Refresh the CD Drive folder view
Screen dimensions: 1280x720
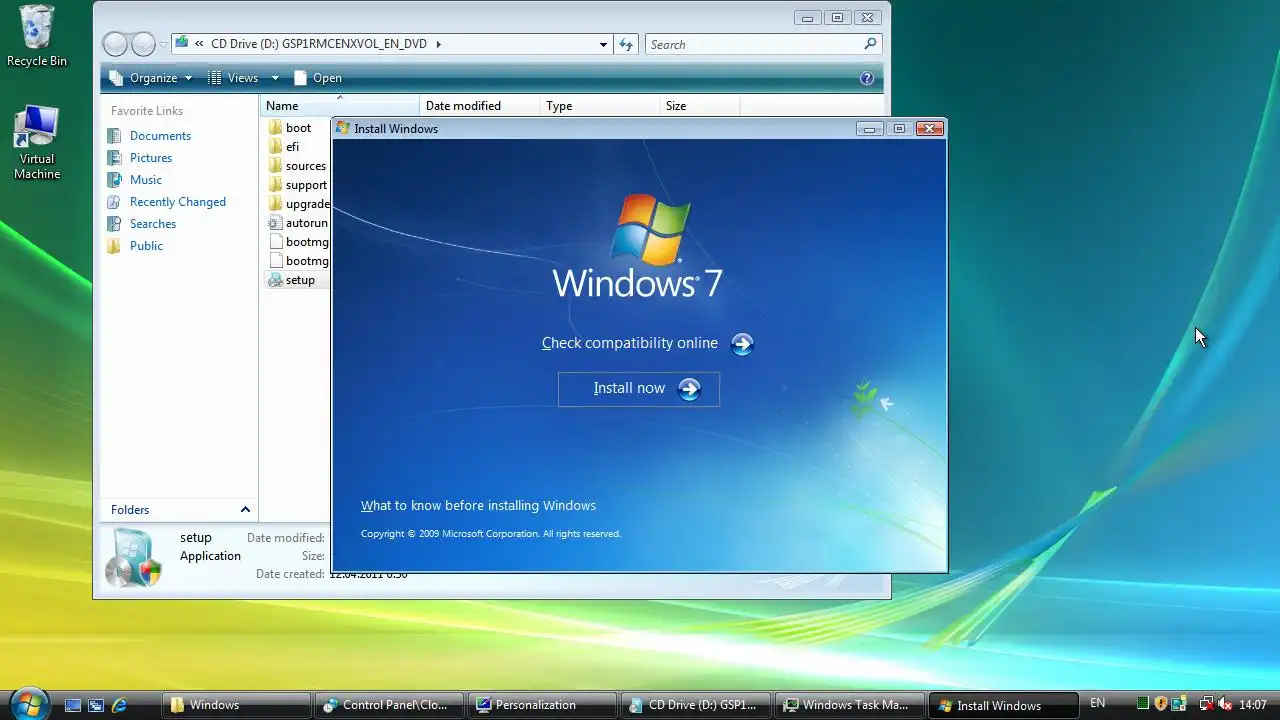pos(626,44)
